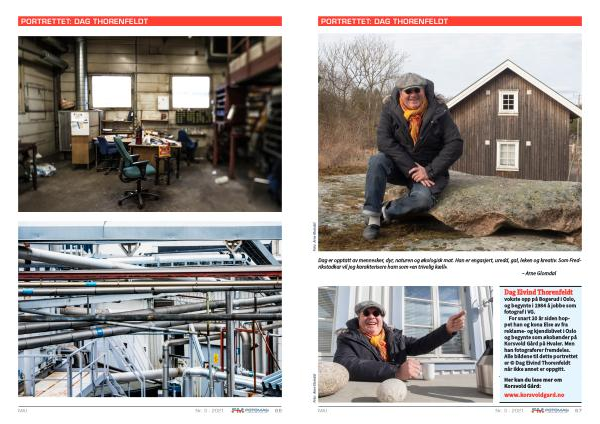The width and height of the screenshot is (600, 424).
Task: Open the workshop interior photo
Action: click(150, 124)
